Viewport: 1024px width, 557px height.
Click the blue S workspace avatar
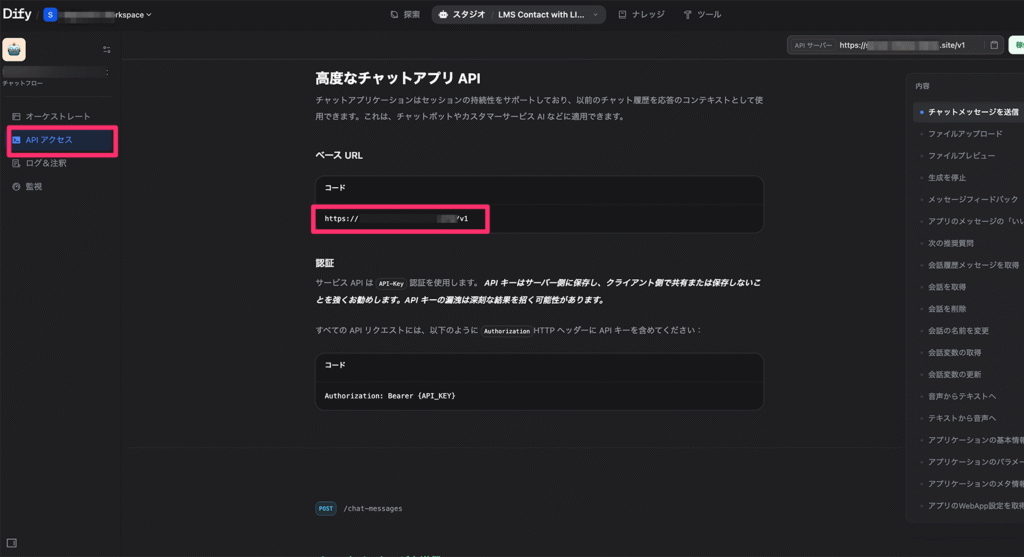50,14
